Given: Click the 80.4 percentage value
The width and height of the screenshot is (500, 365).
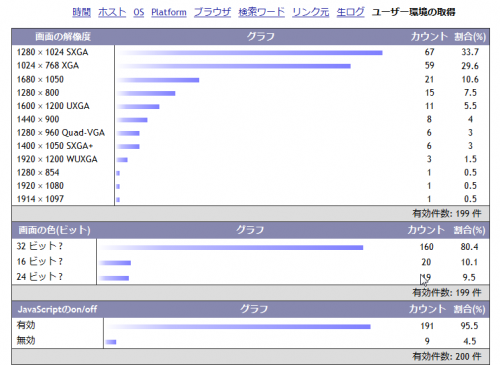Looking at the screenshot, I should click(469, 247).
